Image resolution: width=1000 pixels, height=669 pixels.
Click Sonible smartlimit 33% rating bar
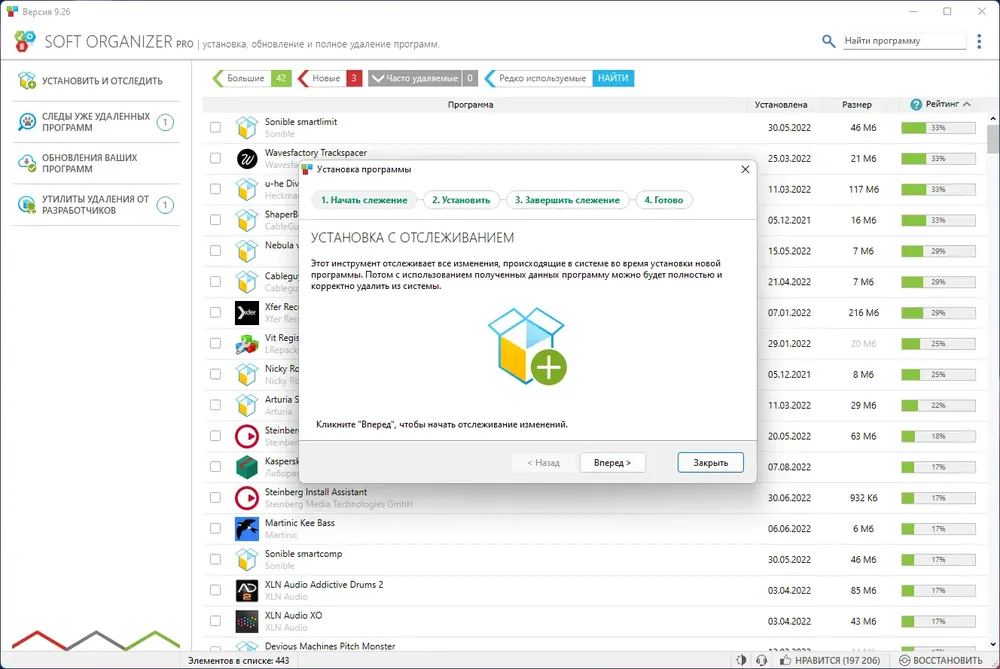point(938,128)
